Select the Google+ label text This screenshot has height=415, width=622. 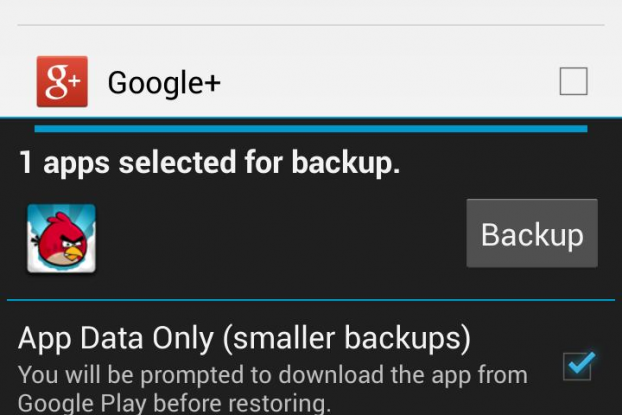click(x=164, y=83)
